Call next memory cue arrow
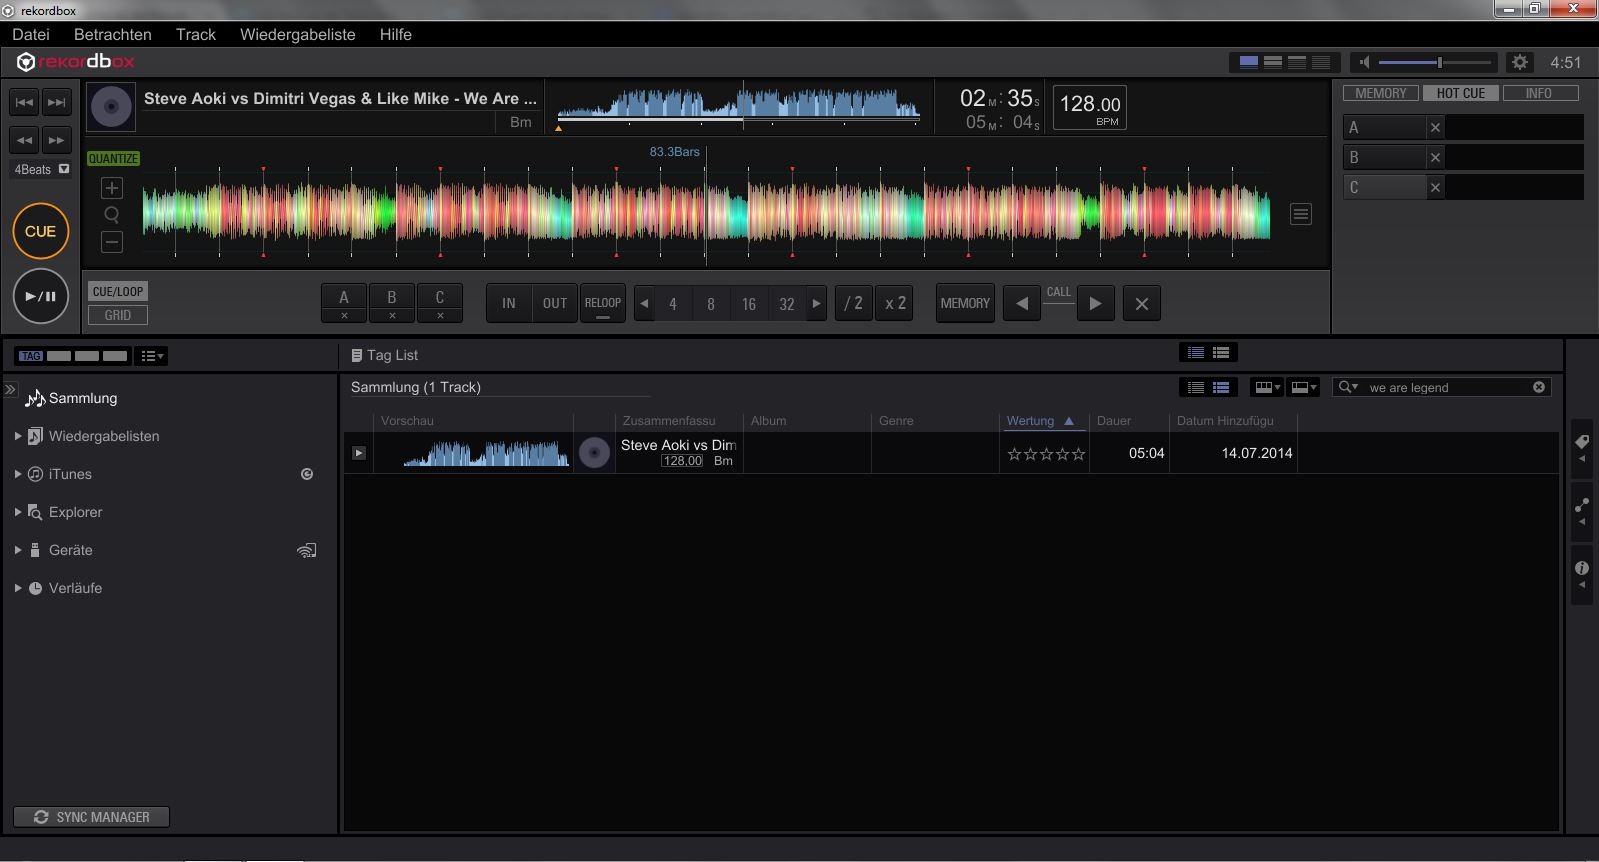Screen dimensions: 1599x862 [x=1095, y=303]
